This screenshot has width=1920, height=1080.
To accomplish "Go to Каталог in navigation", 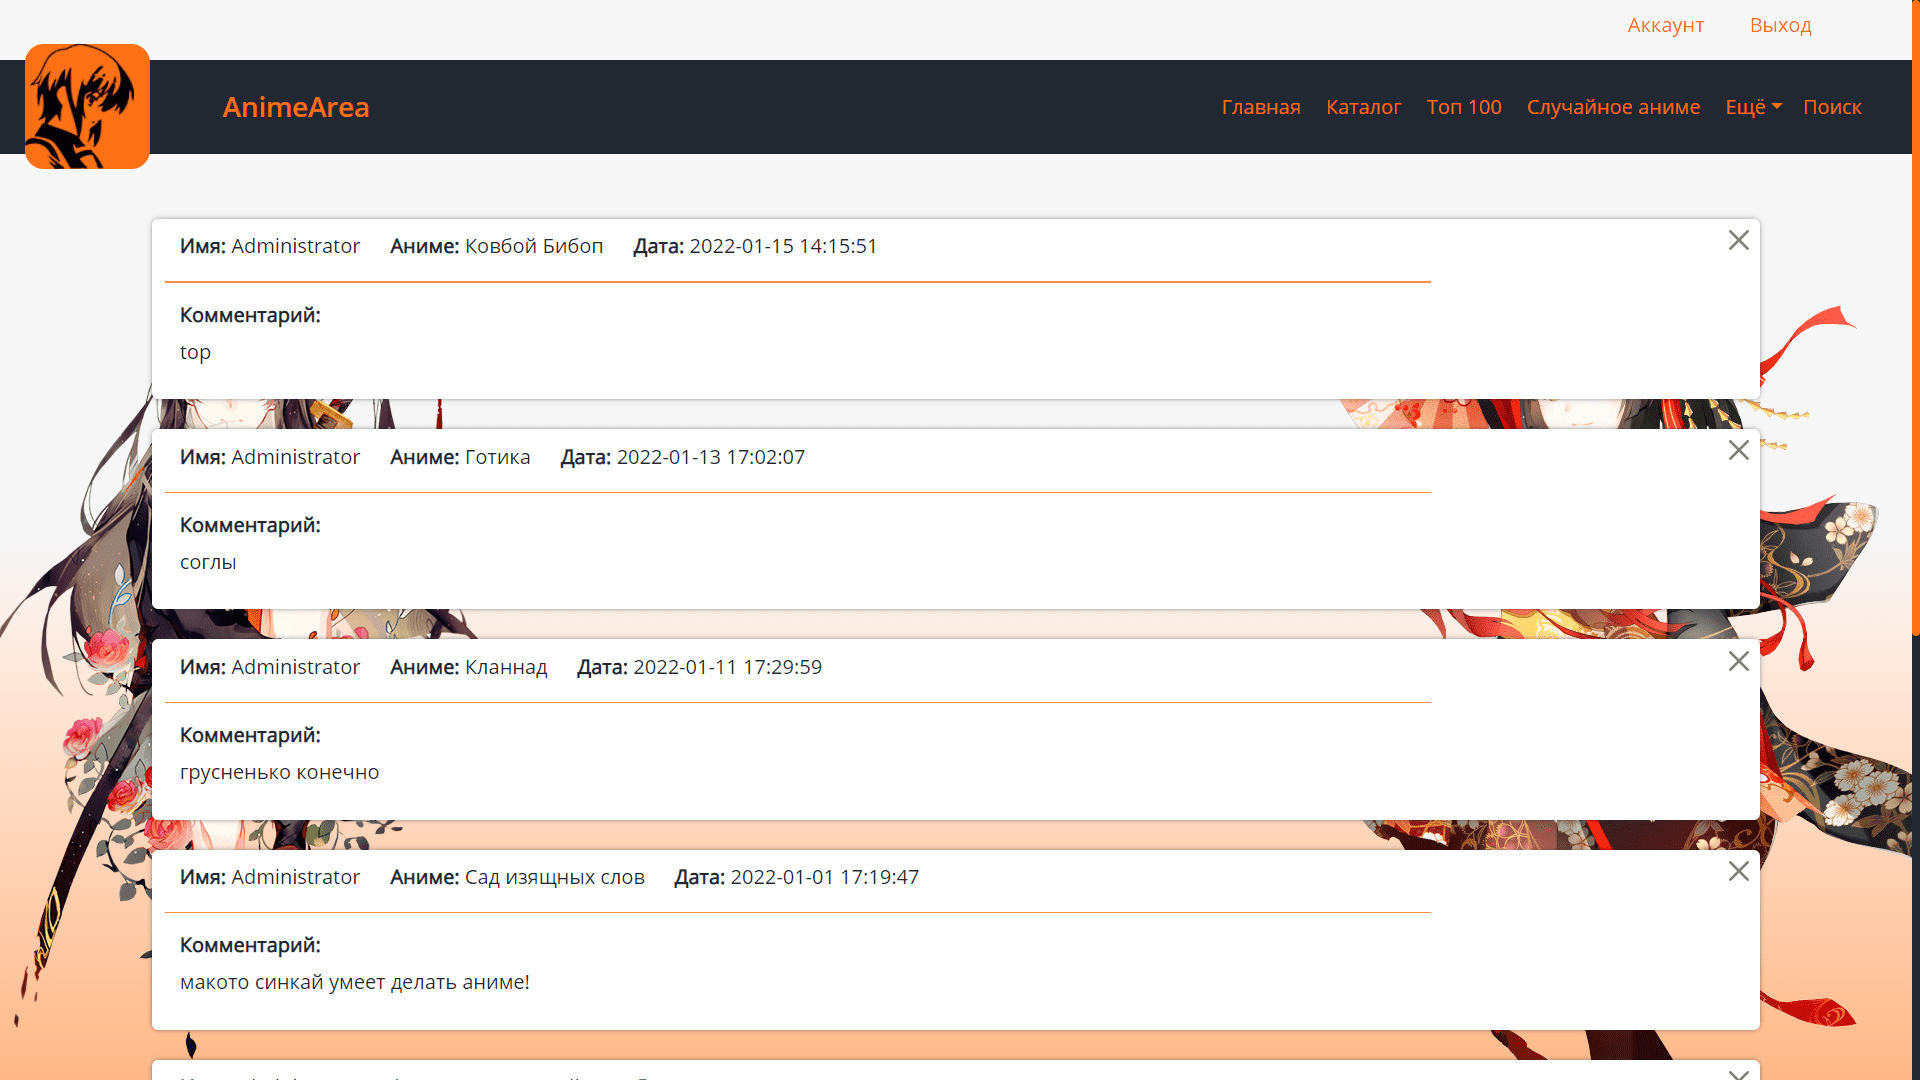I will 1363,107.
